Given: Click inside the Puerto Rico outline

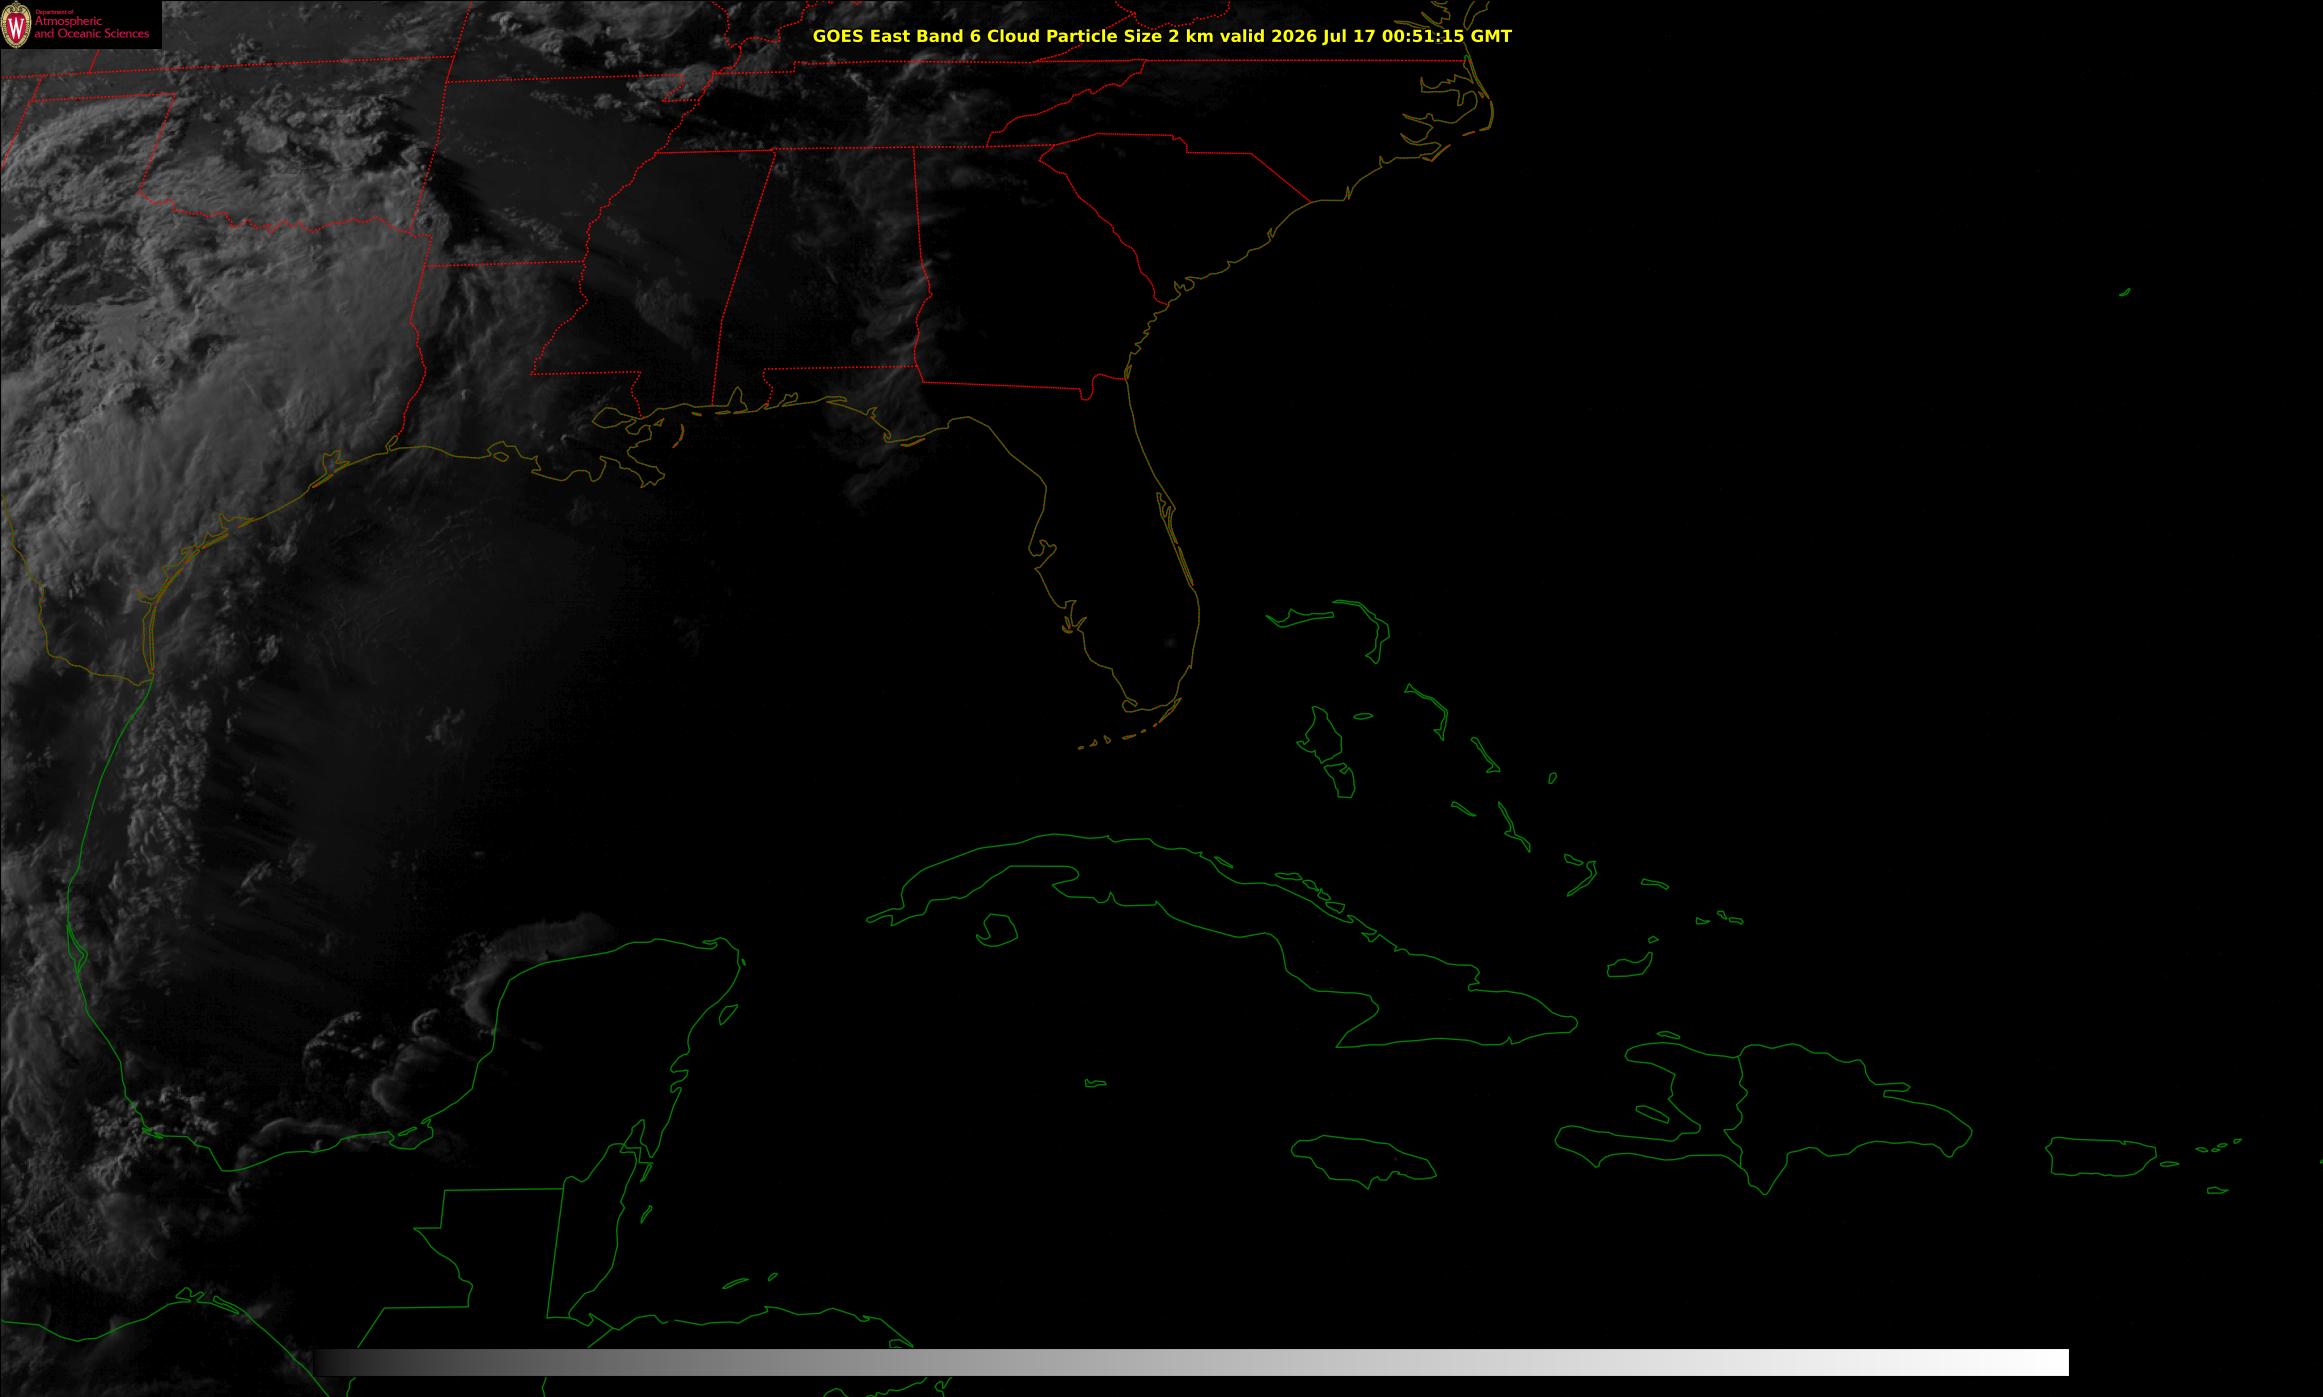Looking at the screenshot, I should [2102, 1156].
